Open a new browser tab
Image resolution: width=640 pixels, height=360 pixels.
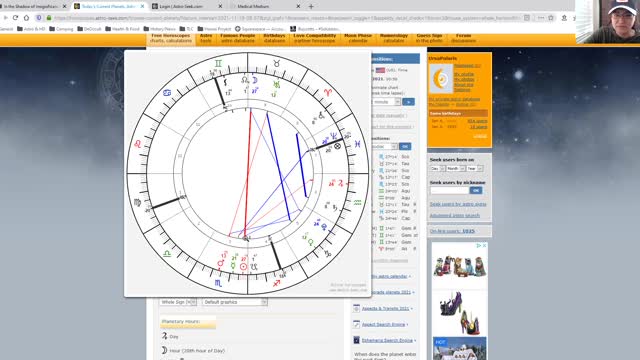[311, 7]
